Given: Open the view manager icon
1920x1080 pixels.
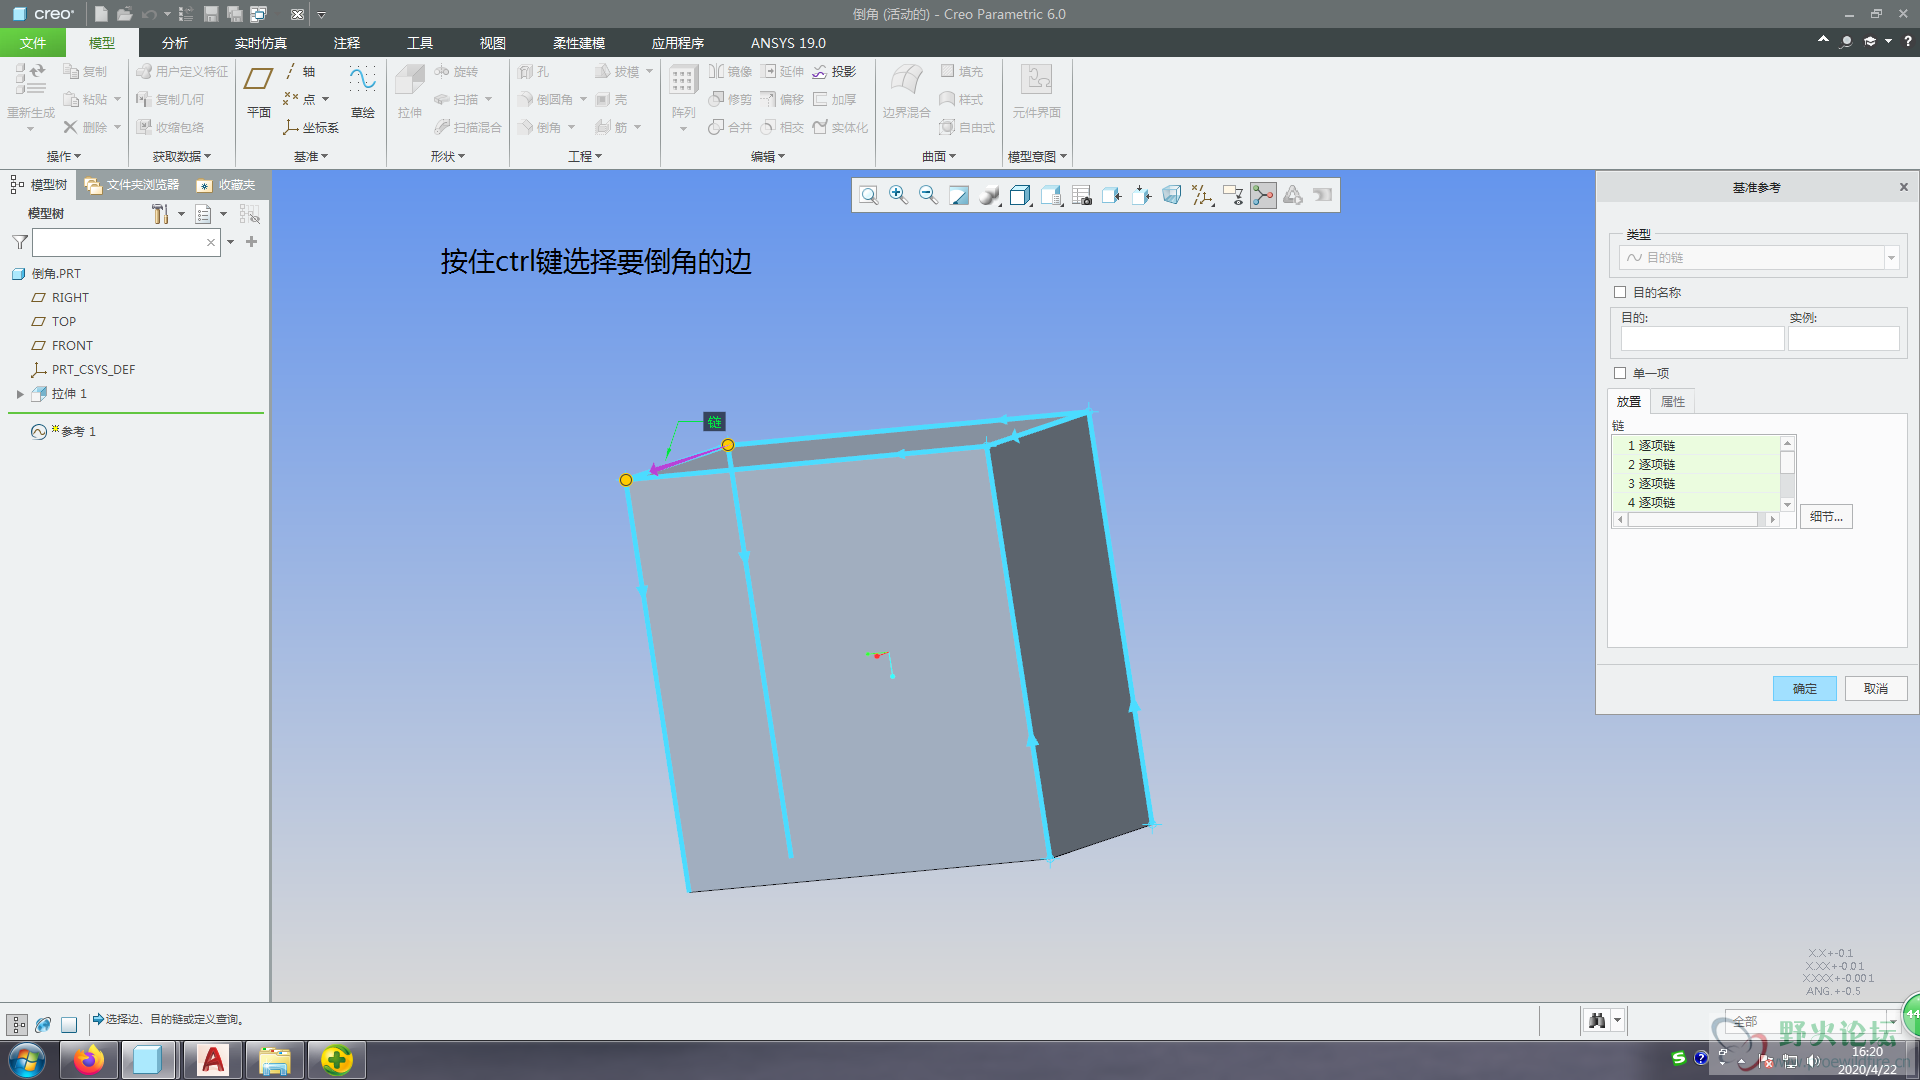Looking at the screenshot, I should pyautogui.click(x=1051, y=196).
